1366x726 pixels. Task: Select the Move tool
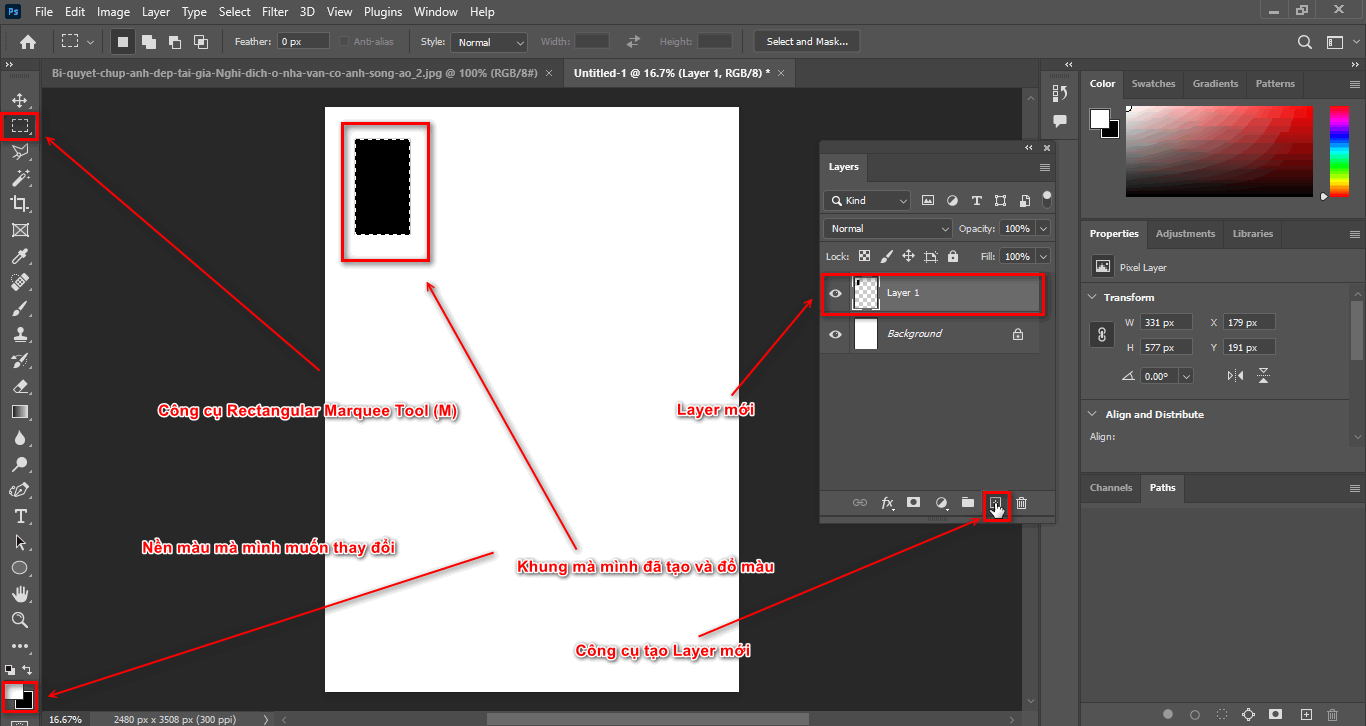(x=20, y=99)
